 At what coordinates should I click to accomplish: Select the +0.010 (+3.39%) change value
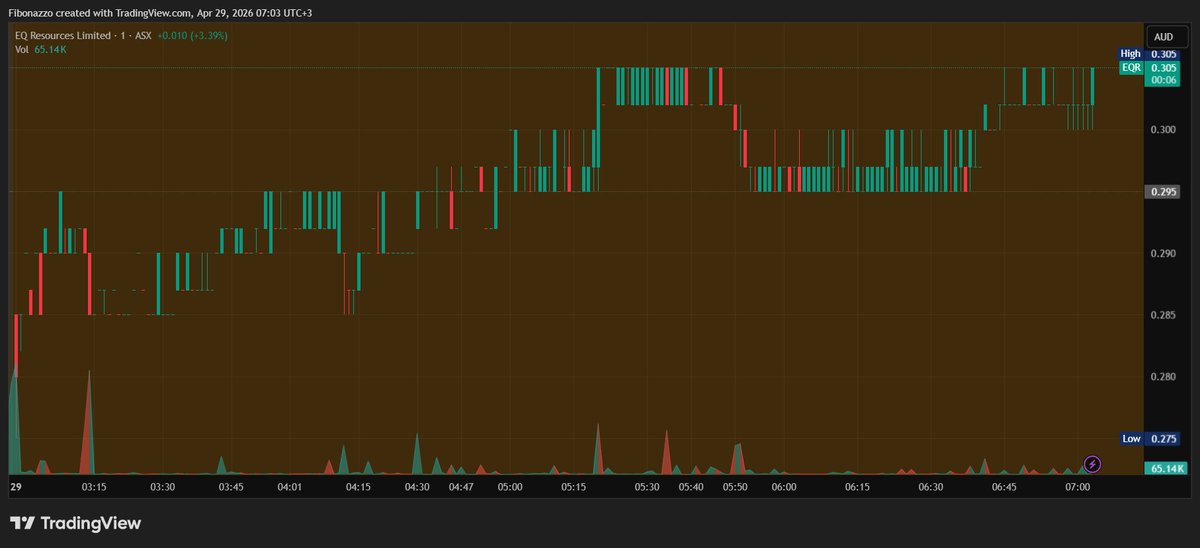point(192,35)
